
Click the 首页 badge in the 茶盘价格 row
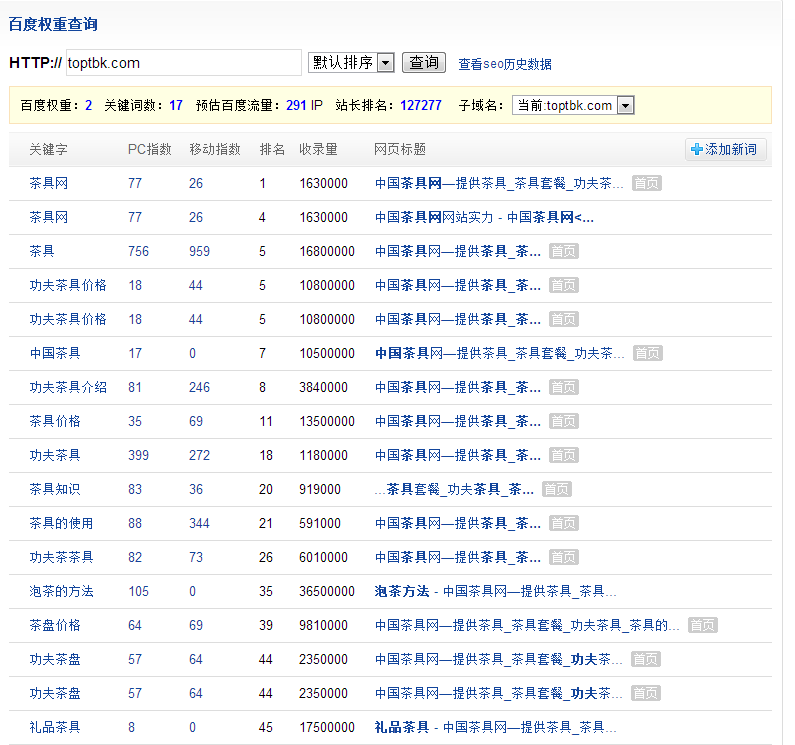tap(702, 625)
